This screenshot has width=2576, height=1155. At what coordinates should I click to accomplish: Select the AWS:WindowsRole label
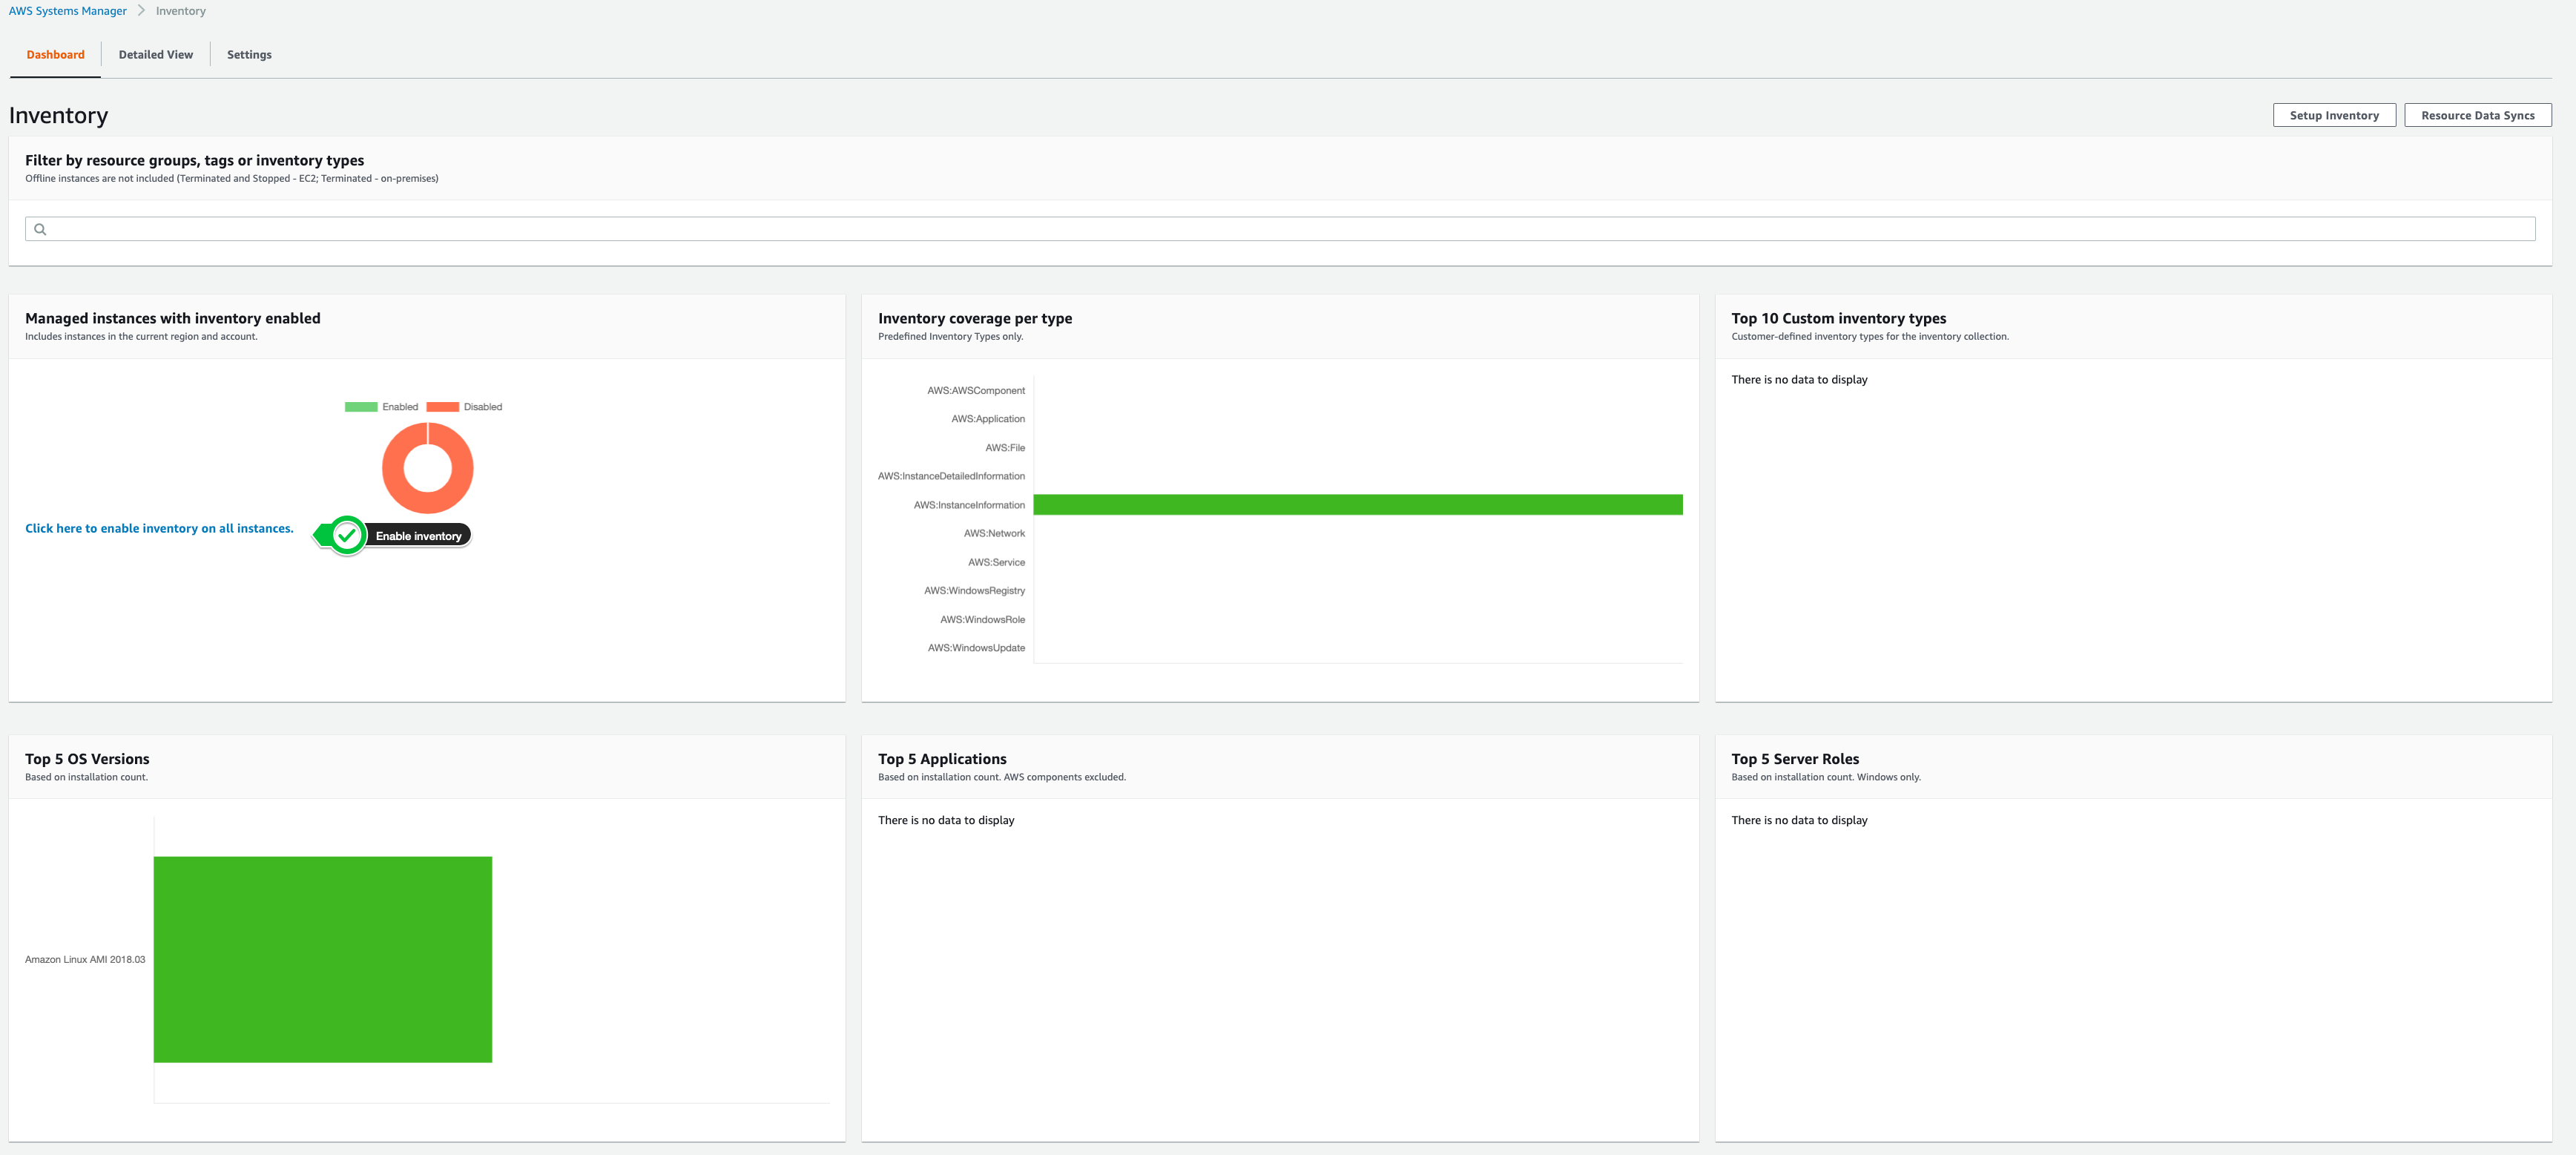click(x=982, y=620)
